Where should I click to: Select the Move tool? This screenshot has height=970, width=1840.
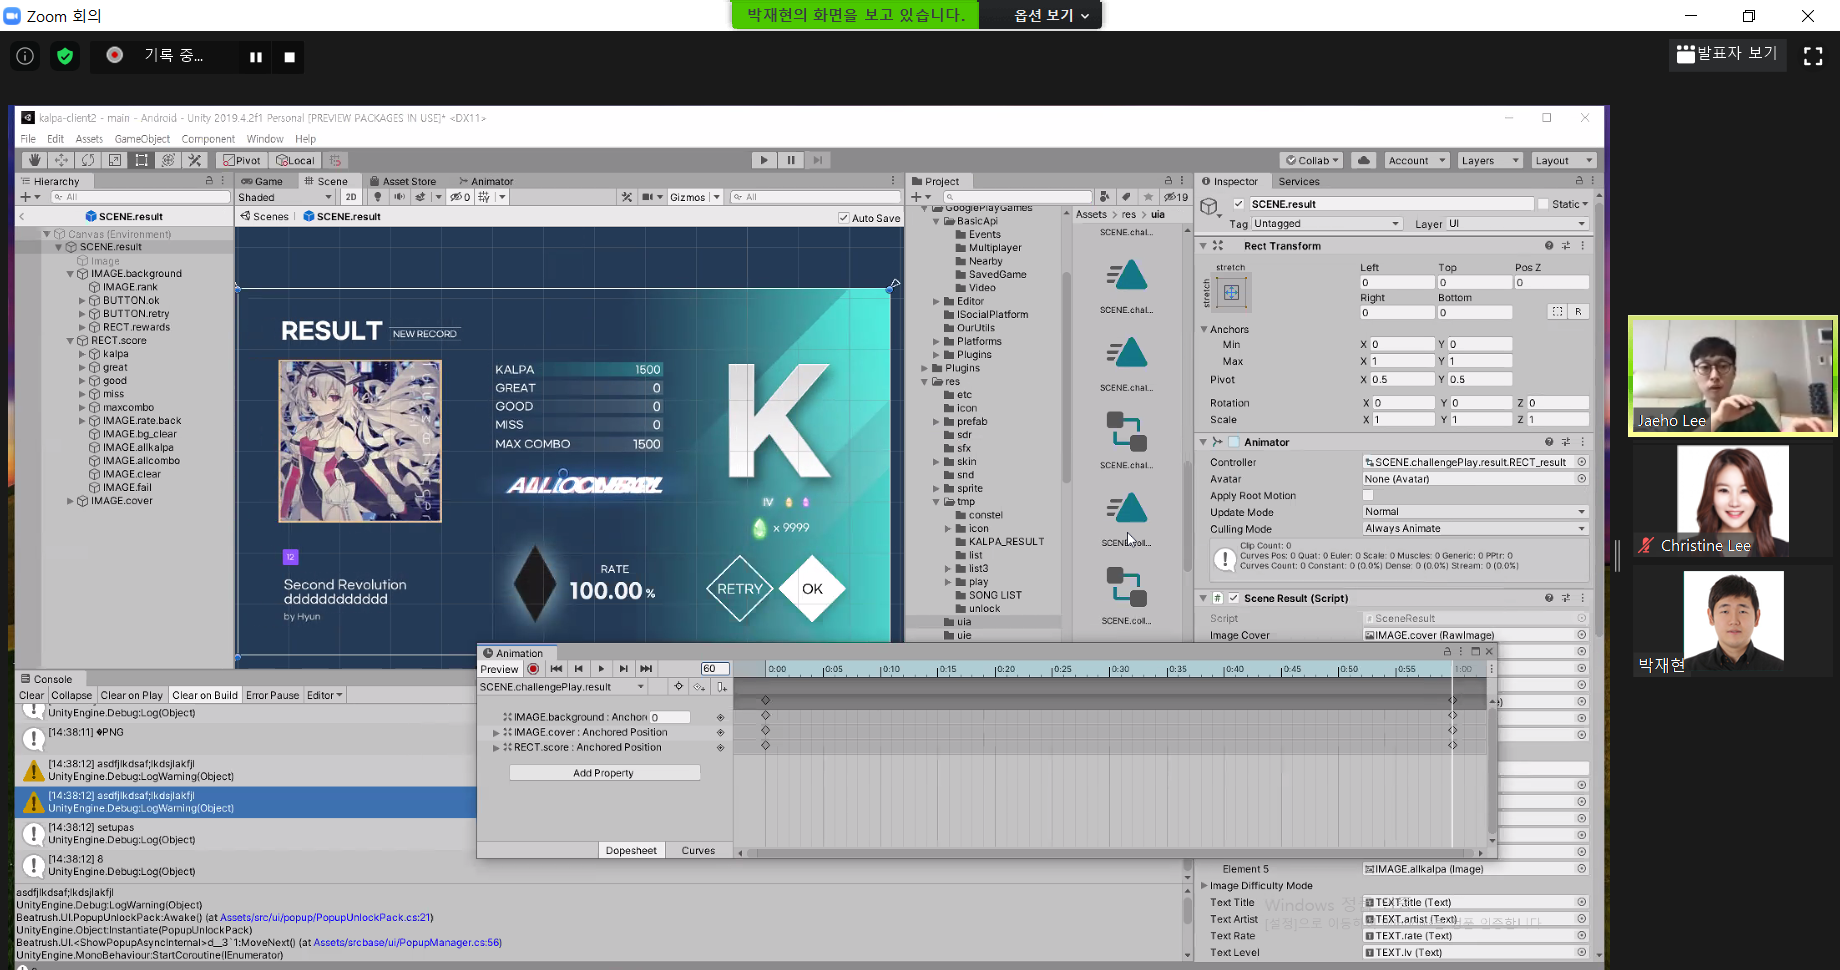(x=61, y=160)
